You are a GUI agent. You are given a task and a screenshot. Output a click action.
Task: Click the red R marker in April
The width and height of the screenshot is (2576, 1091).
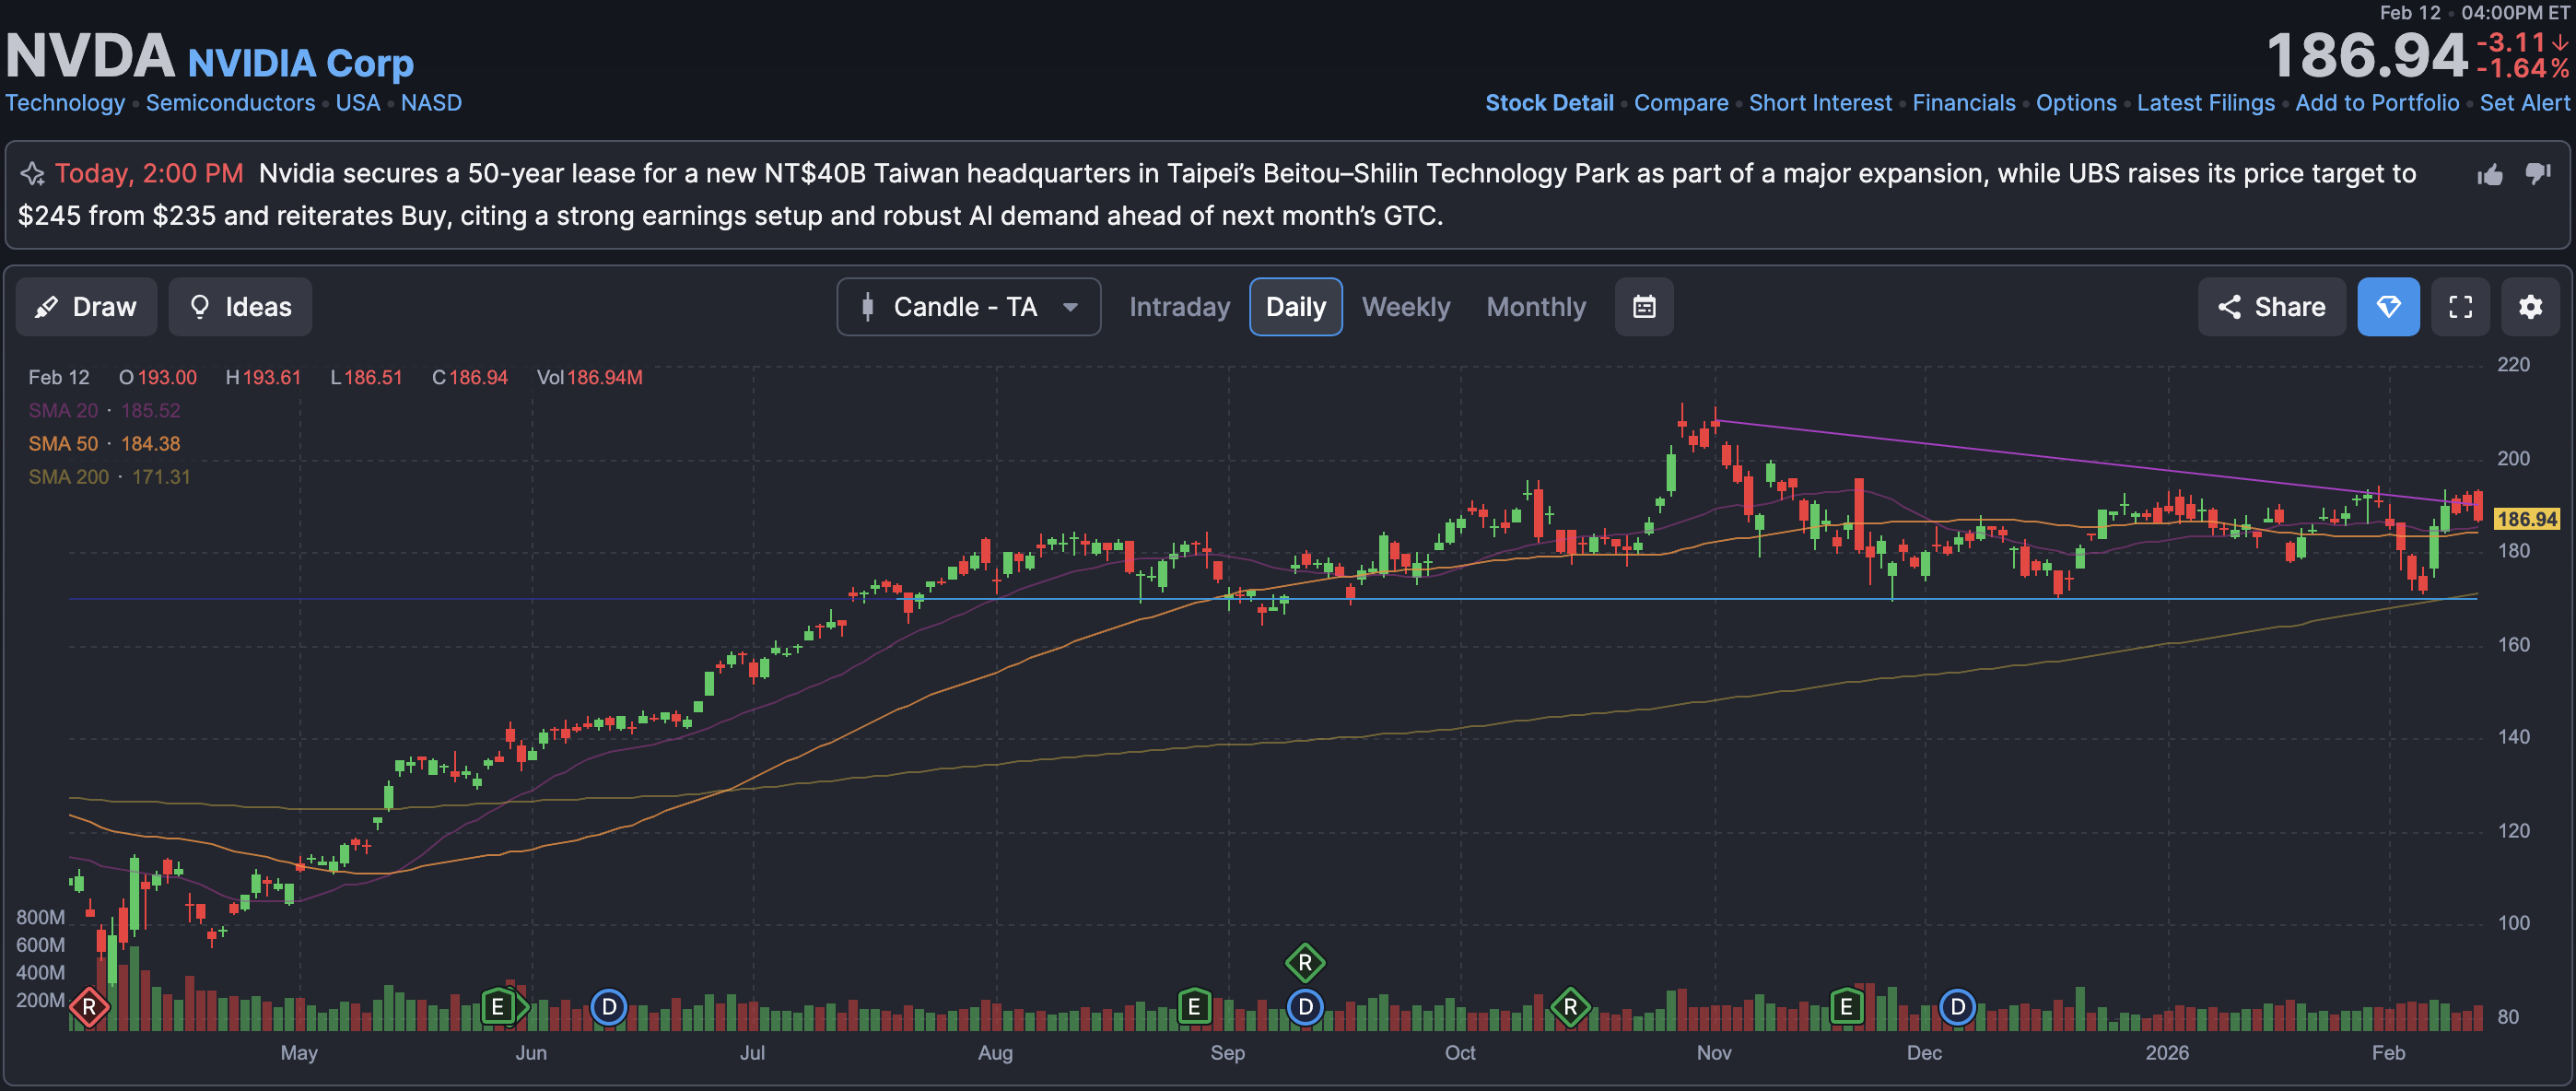click(x=89, y=1006)
